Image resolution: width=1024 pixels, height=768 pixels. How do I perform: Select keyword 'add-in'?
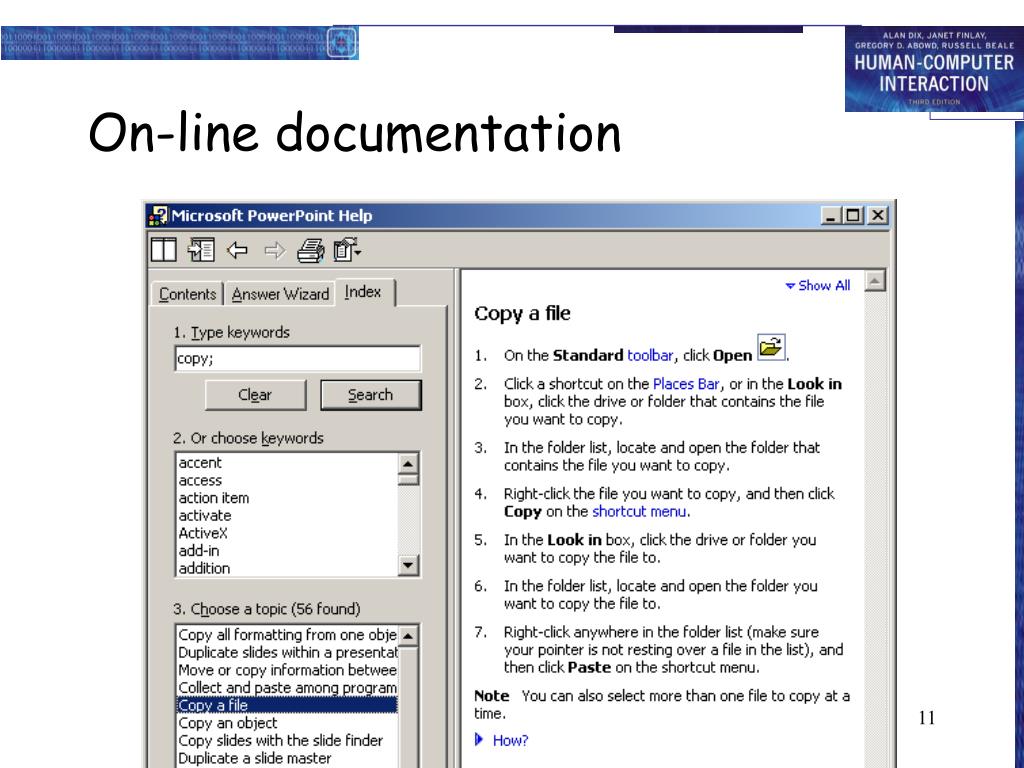[287, 551]
